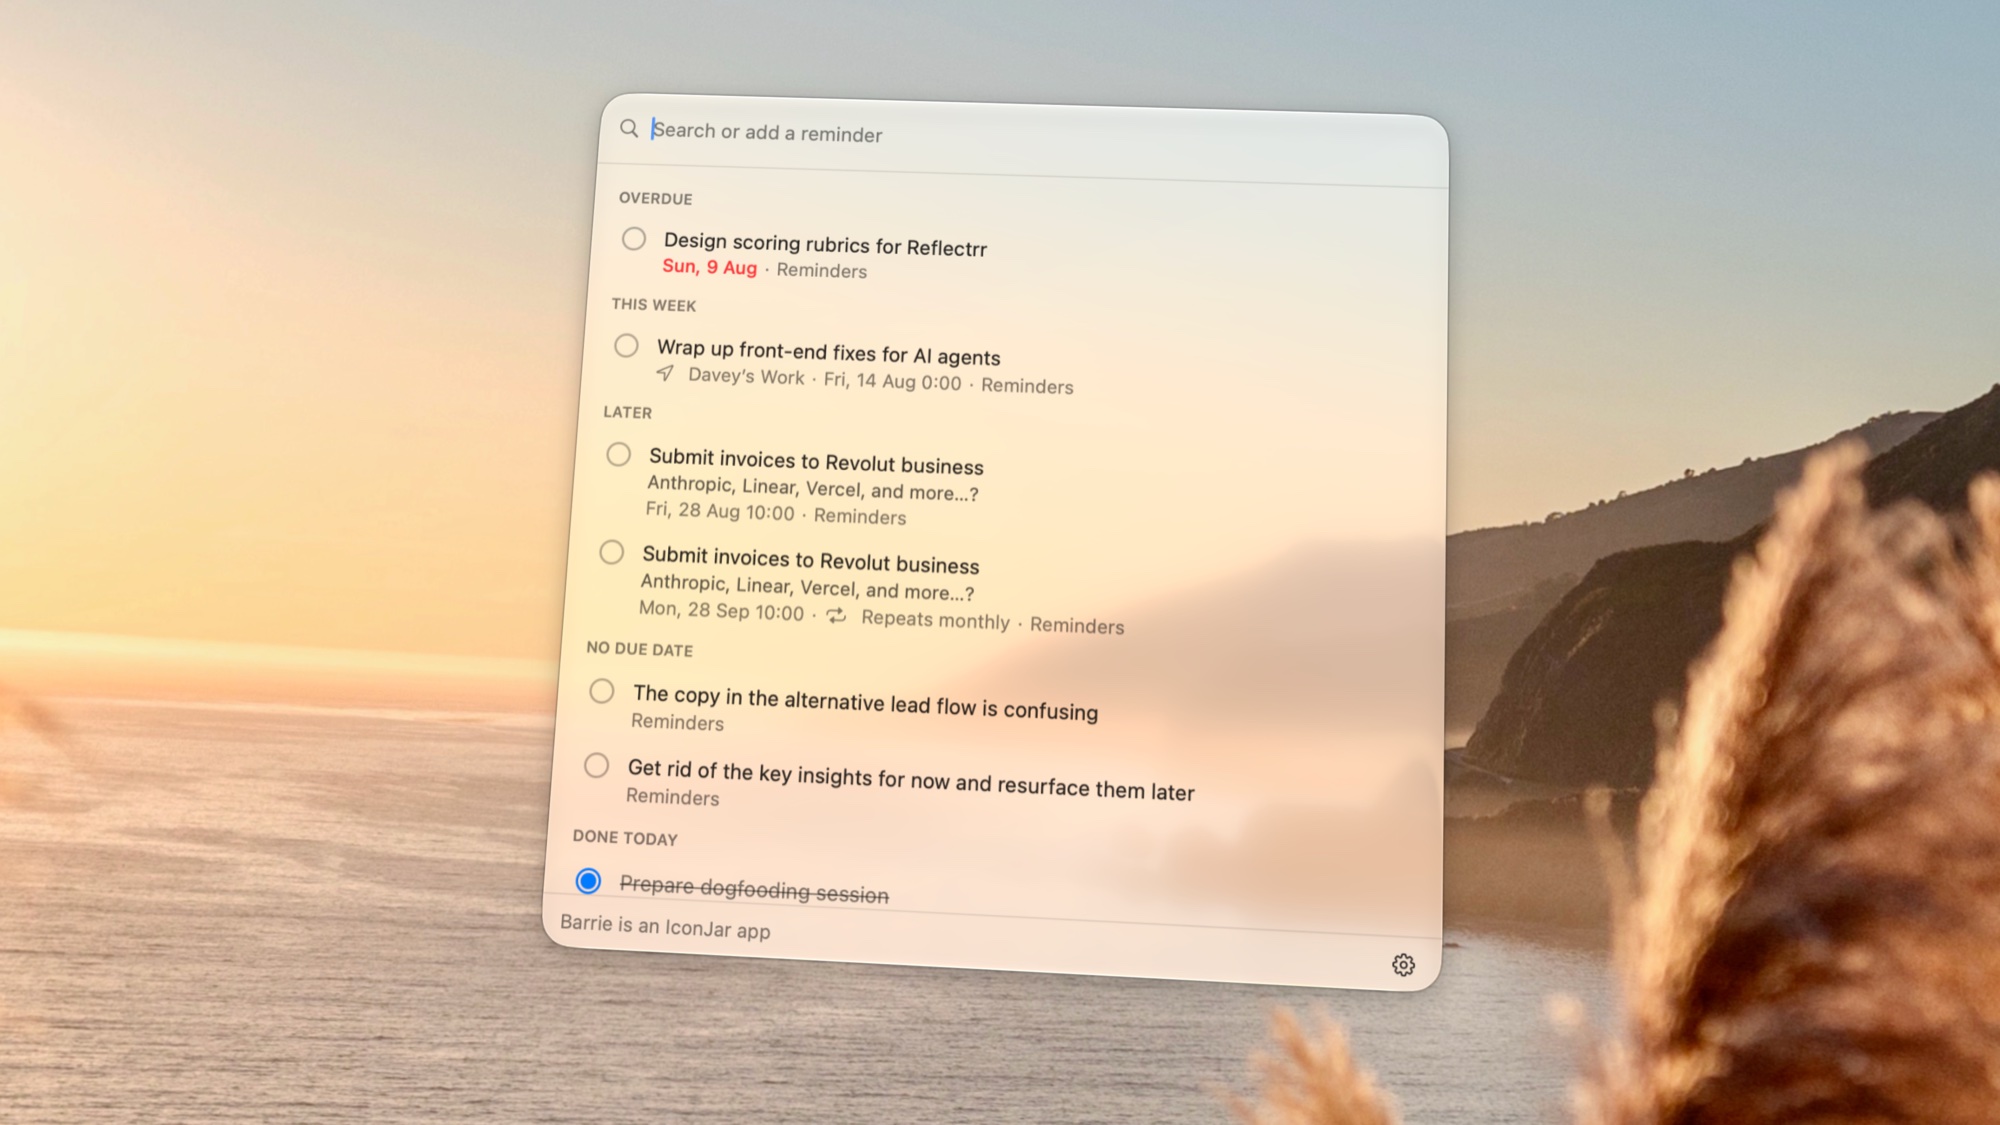Click the red Sun, 9 Aug due date
The image size is (2000, 1125).
[710, 267]
